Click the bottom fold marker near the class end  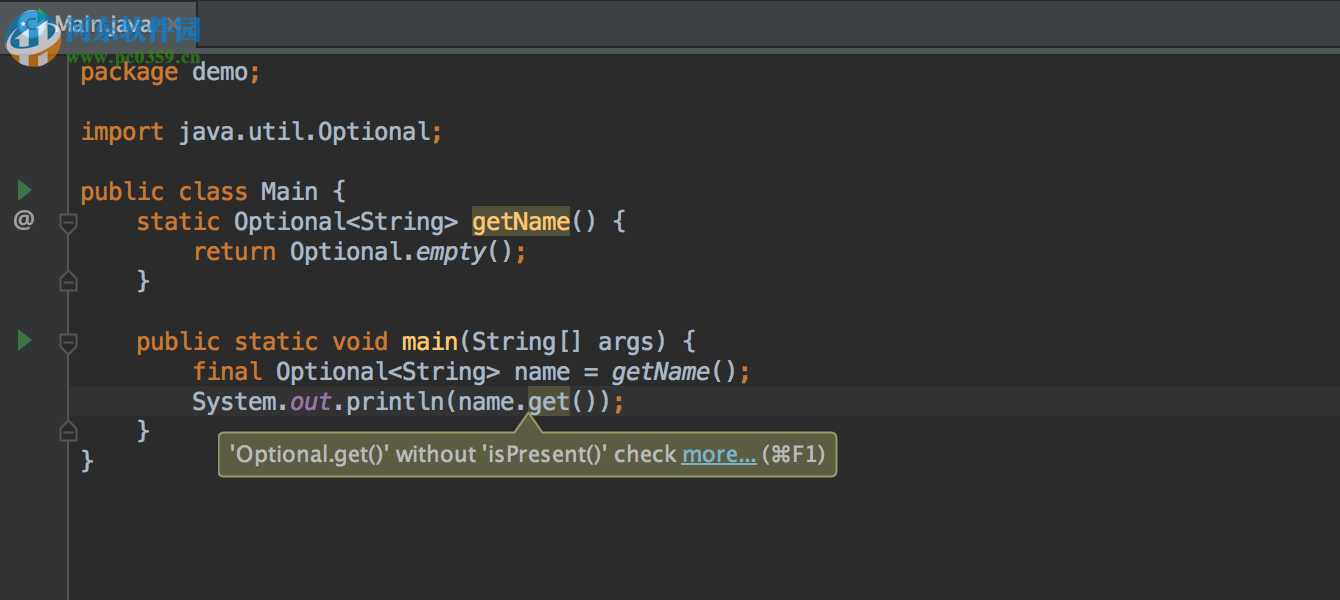point(68,430)
